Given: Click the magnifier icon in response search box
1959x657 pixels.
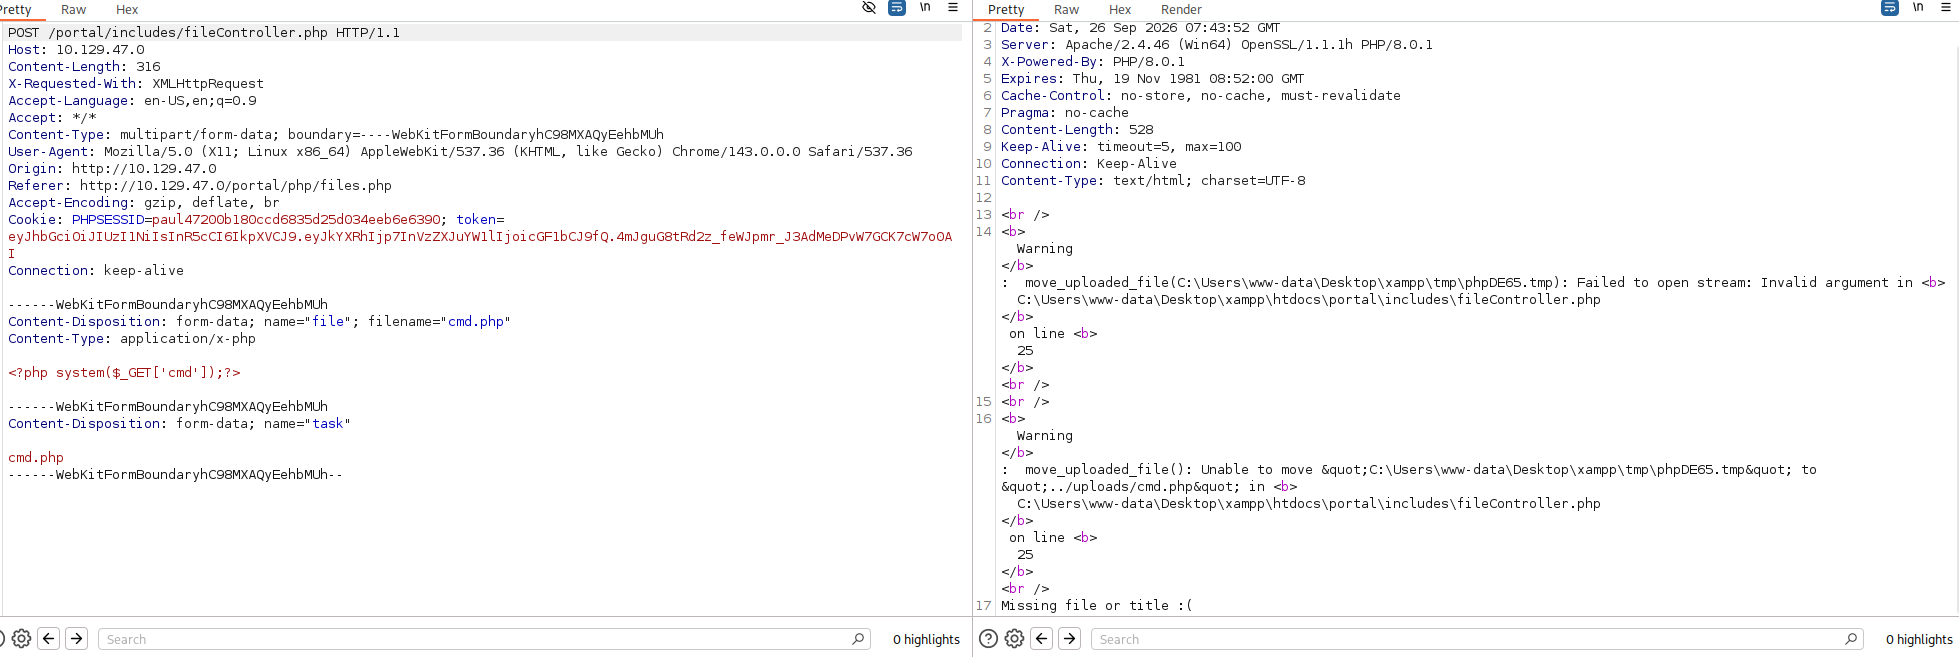Looking at the screenshot, I should (1851, 639).
